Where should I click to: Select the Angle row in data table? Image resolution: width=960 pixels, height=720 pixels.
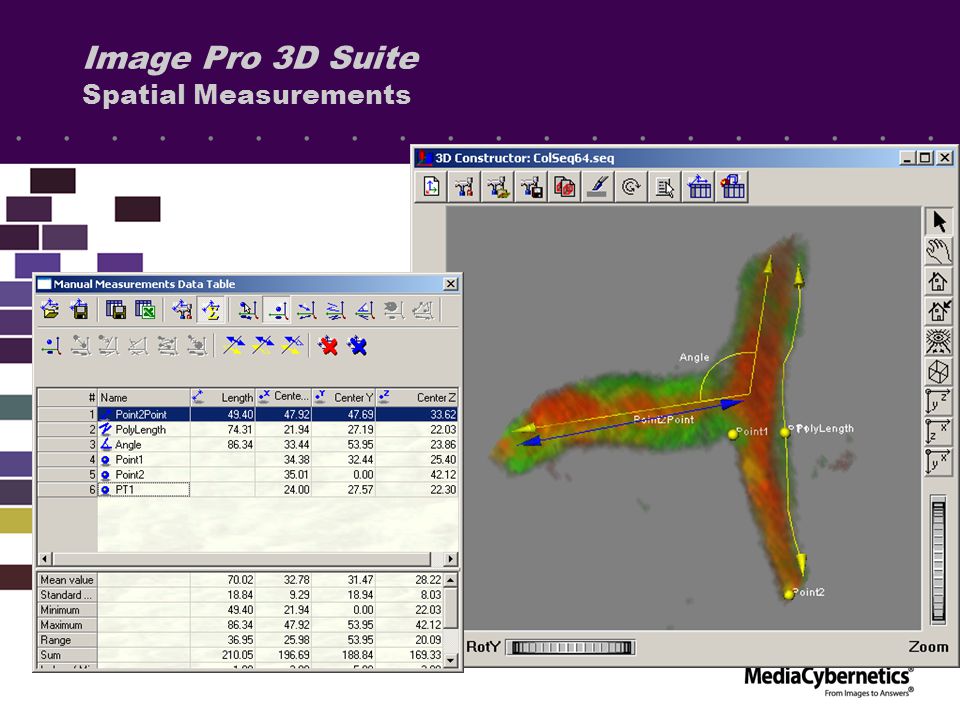pyautogui.click(x=247, y=444)
